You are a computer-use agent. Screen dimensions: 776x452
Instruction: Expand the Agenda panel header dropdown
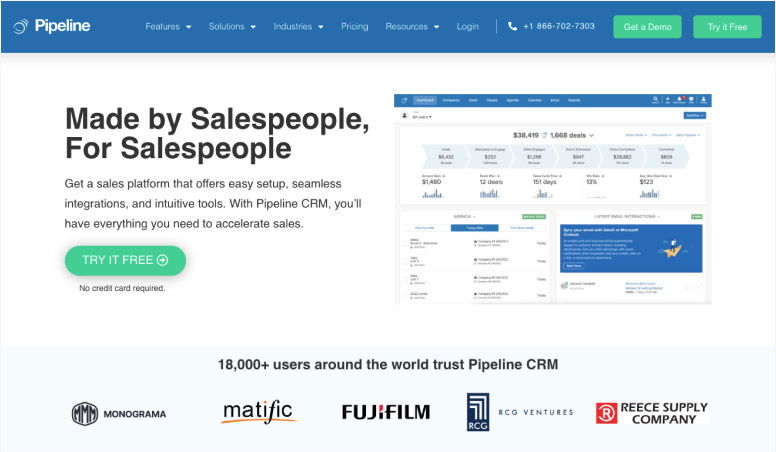464,217
